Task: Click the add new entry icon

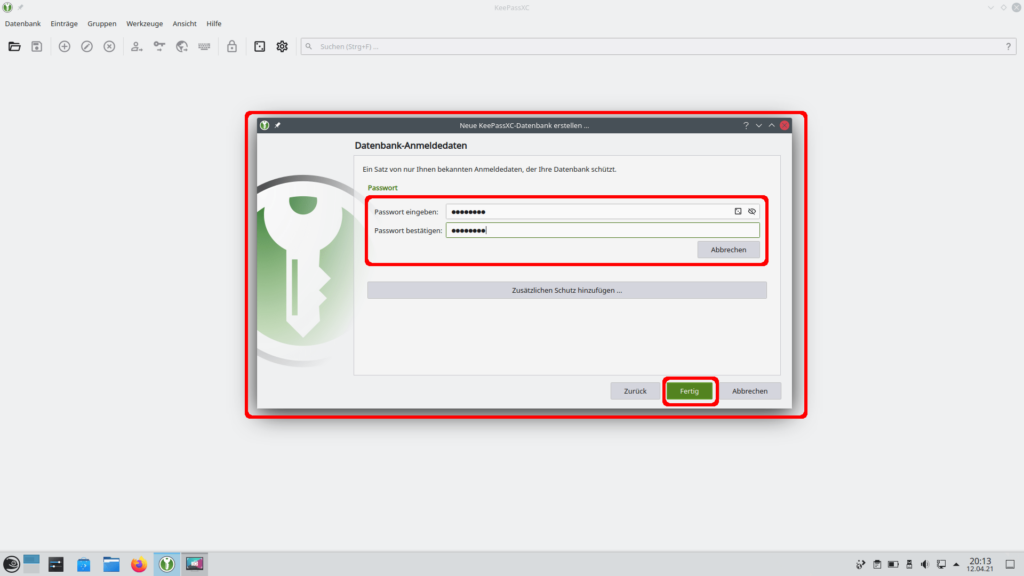Action: pyautogui.click(x=64, y=46)
